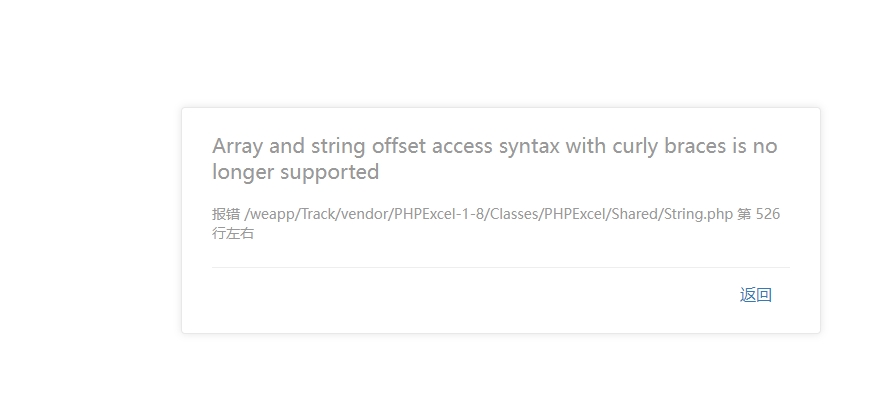
Task: Click 'String.php' in the file path
Action: pyautogui.click(x=698, y=214)
